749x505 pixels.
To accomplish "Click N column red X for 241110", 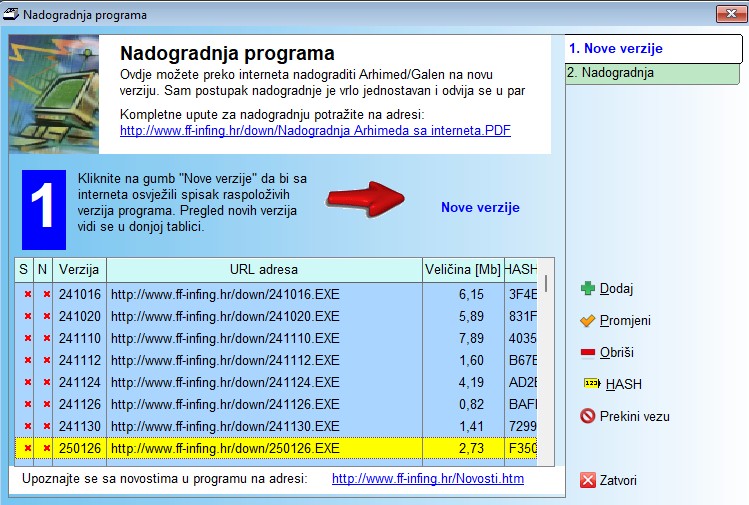I will click(47, 338).
